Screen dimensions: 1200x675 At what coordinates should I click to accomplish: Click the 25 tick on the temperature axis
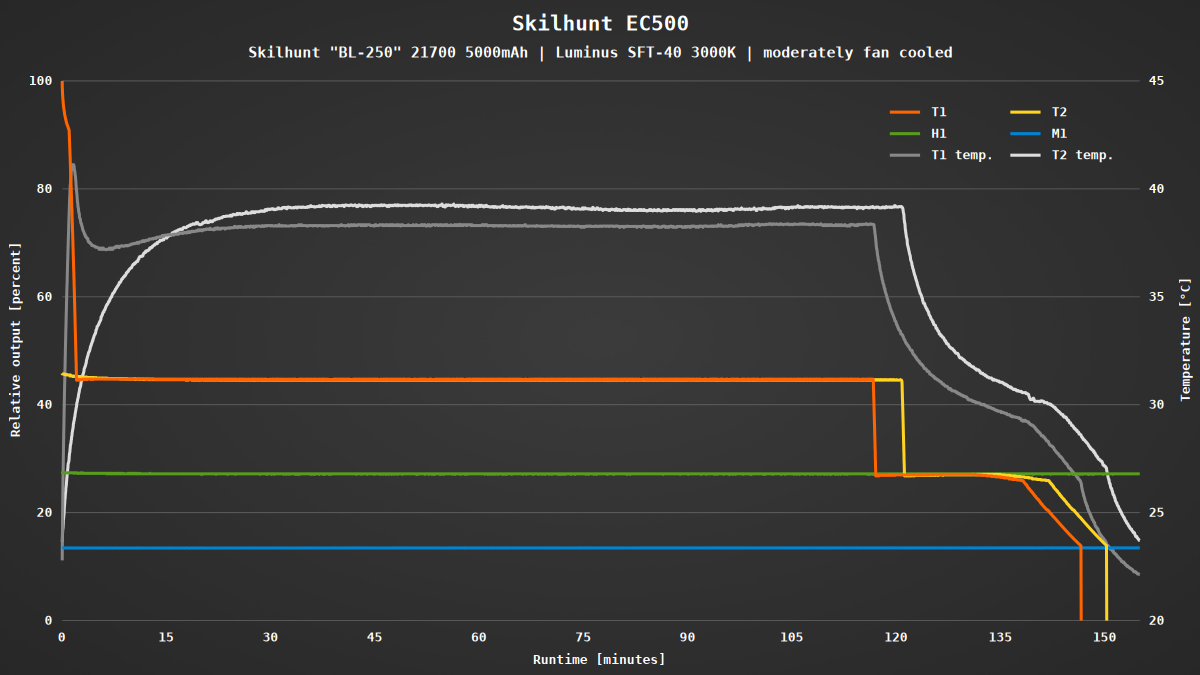[x=1156, y=512]
